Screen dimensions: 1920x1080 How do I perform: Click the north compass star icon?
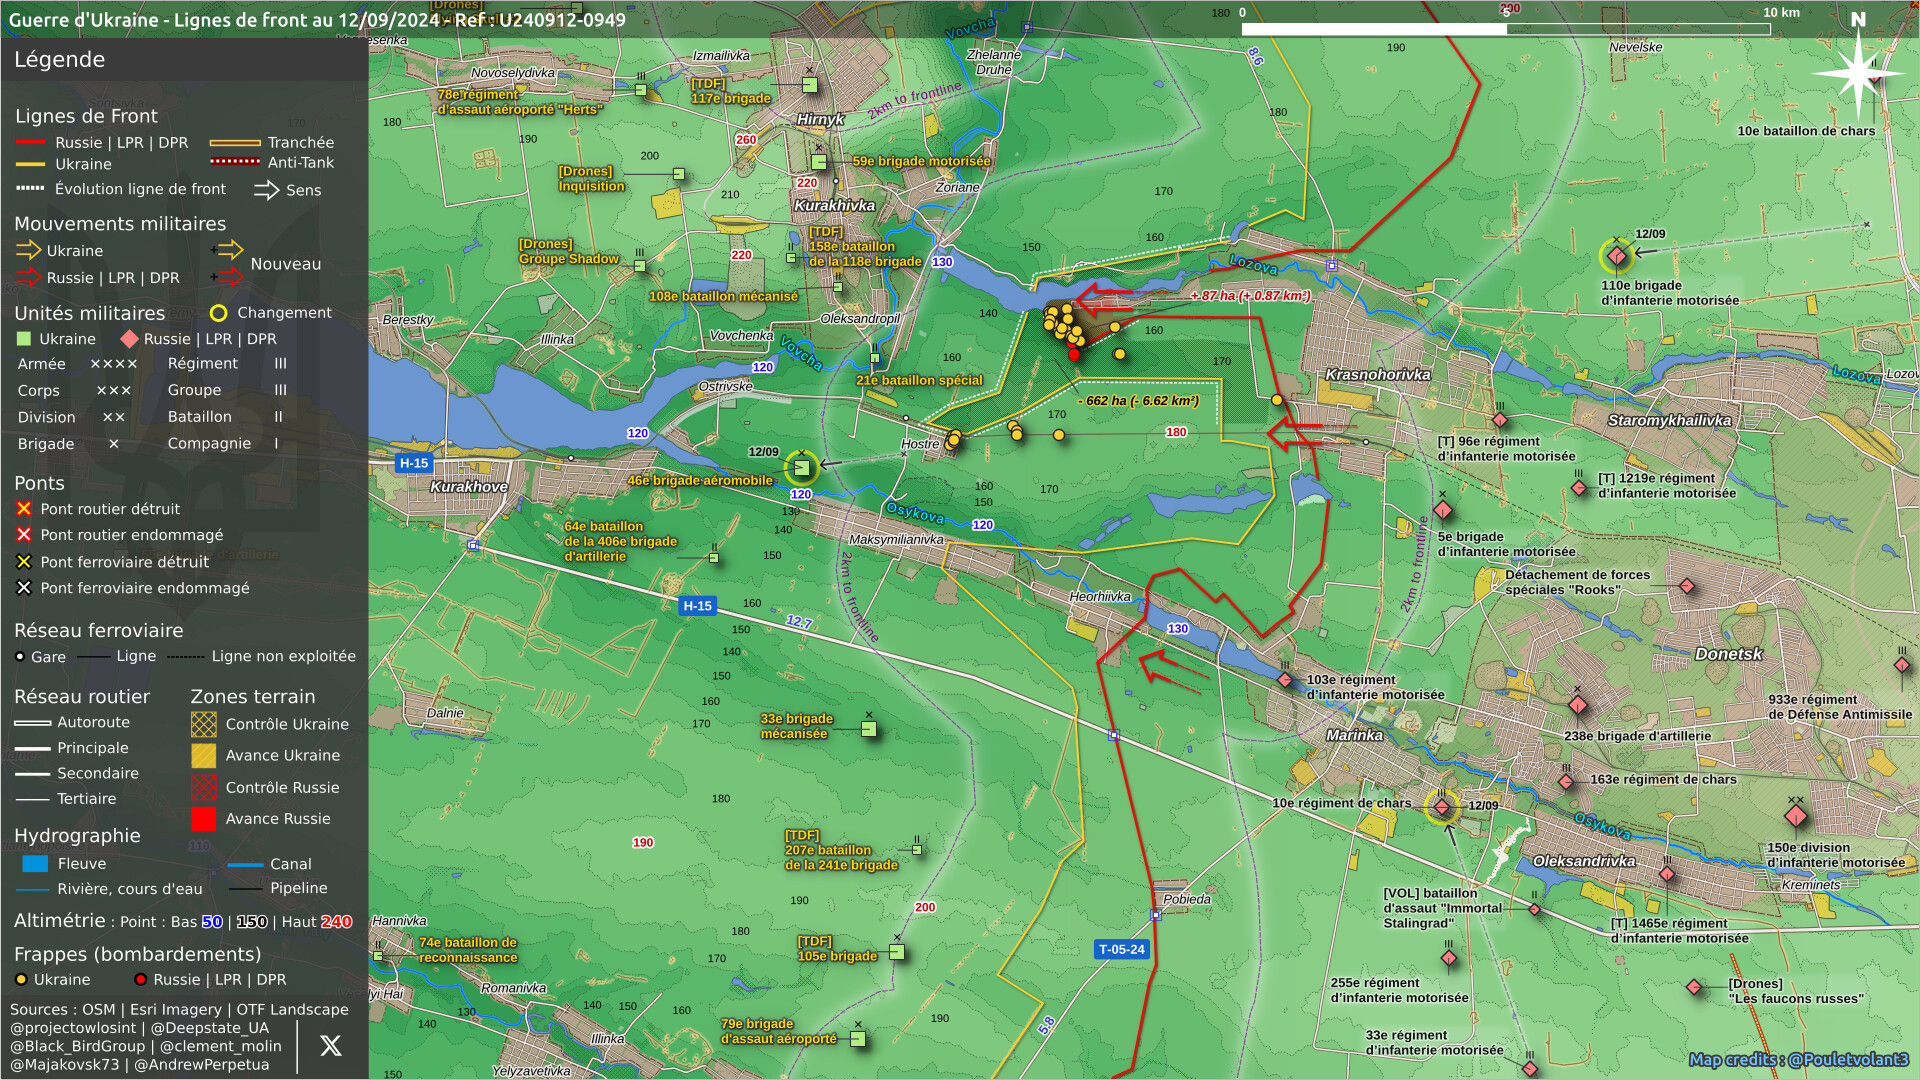pyautogui.click(x=1857, y=73)
